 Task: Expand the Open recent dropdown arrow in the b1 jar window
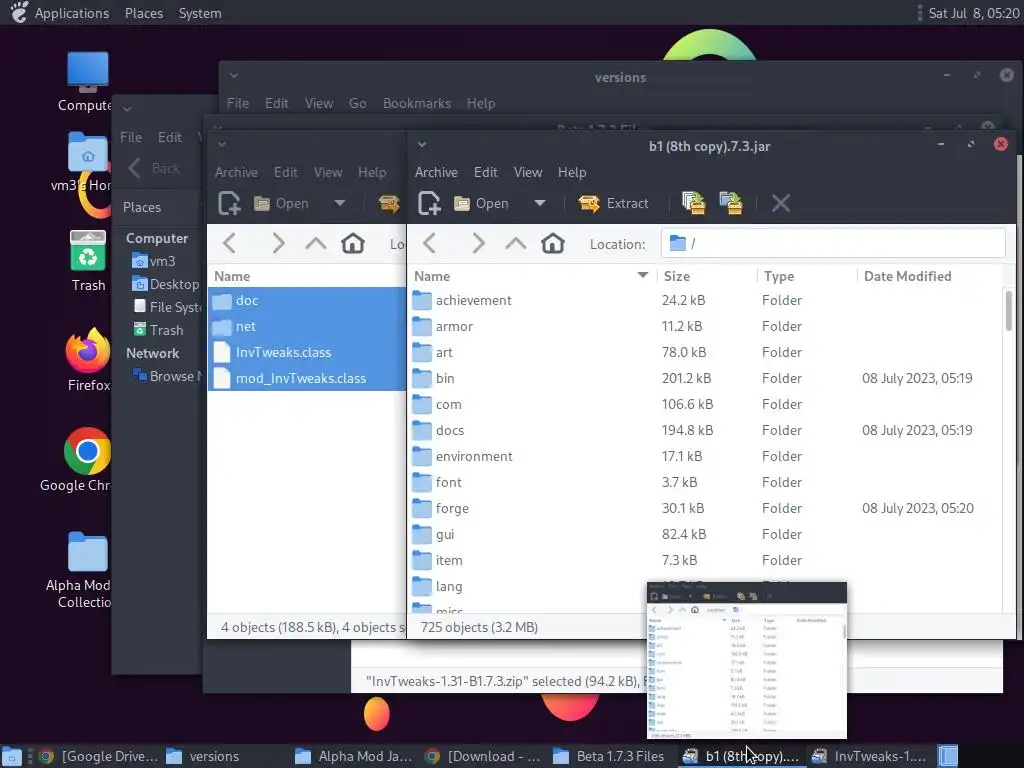pos(539,203)
